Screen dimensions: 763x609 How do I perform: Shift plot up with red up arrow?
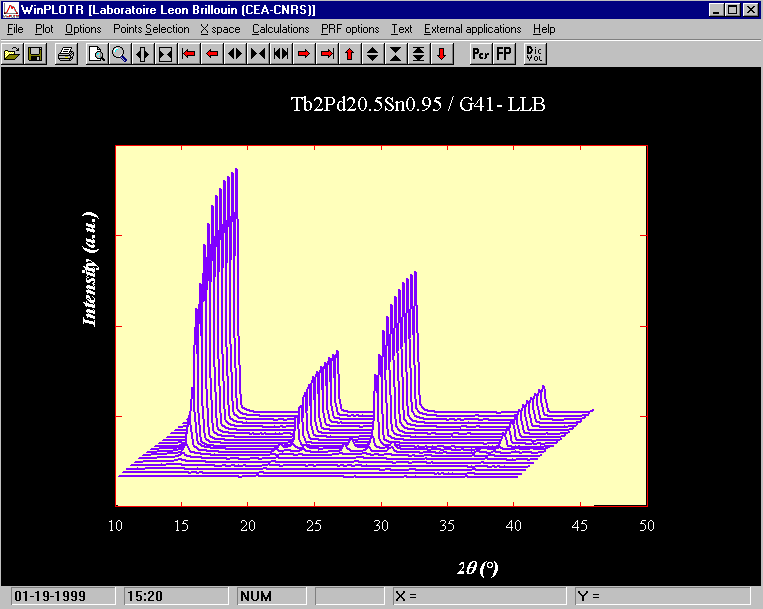tap(350, 54)
